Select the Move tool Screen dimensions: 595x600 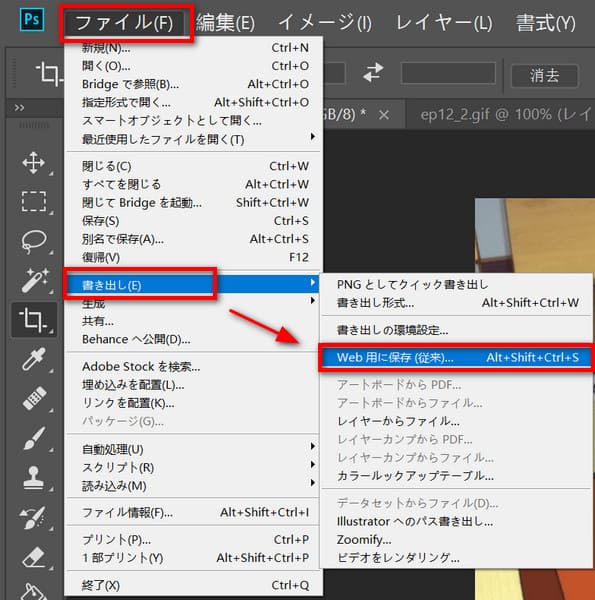[x=33, y=163]
